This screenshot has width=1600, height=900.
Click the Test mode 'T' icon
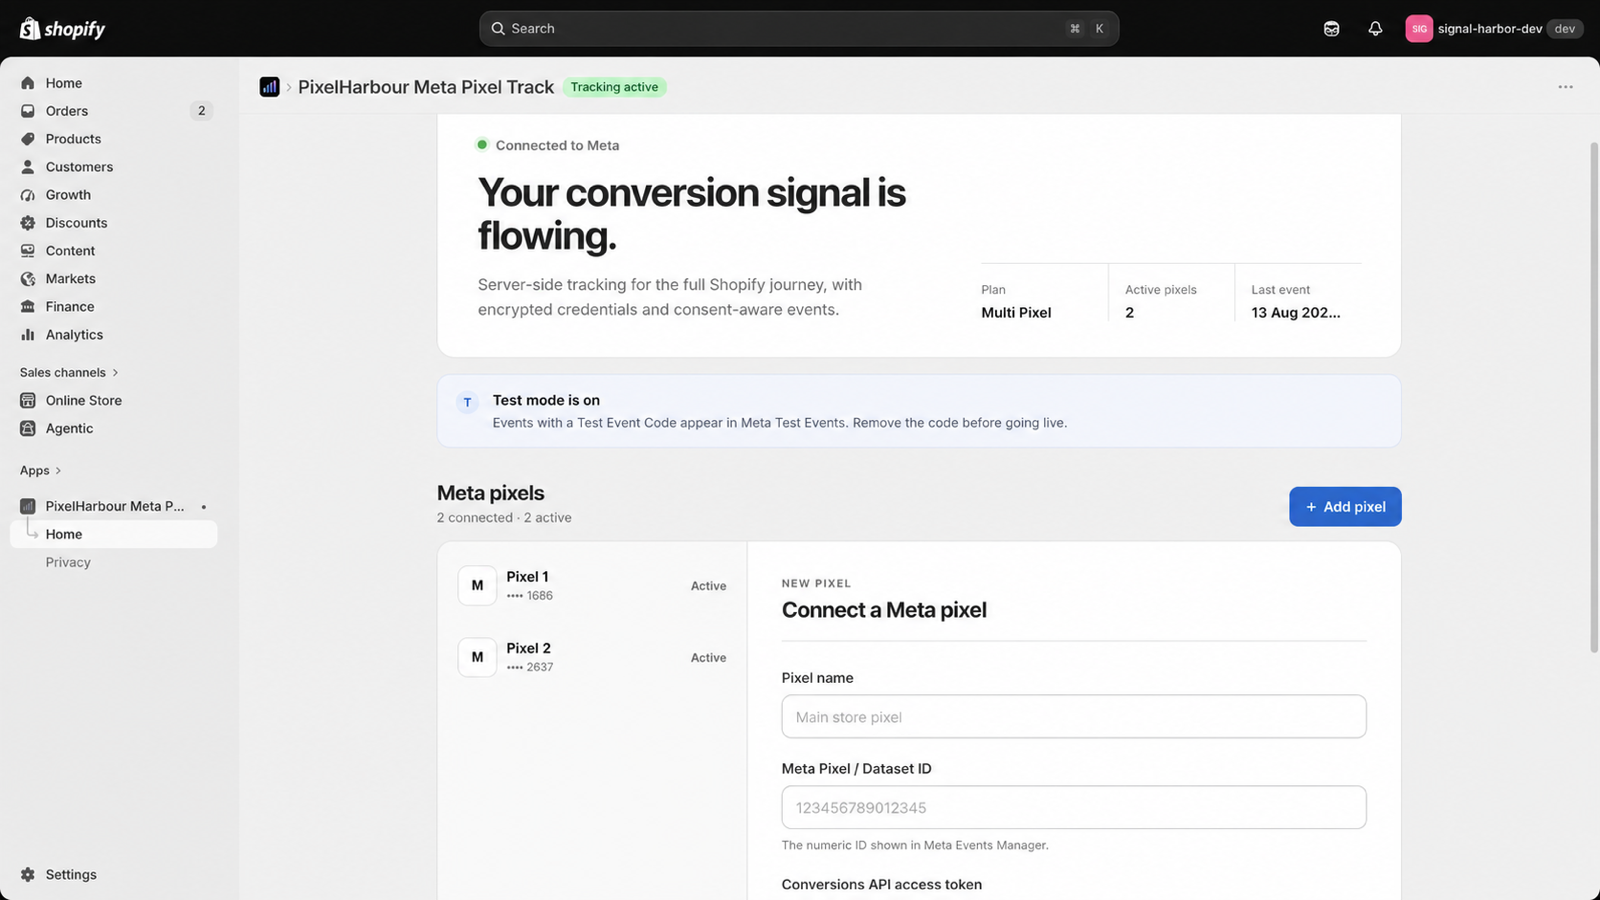point(467,403)
